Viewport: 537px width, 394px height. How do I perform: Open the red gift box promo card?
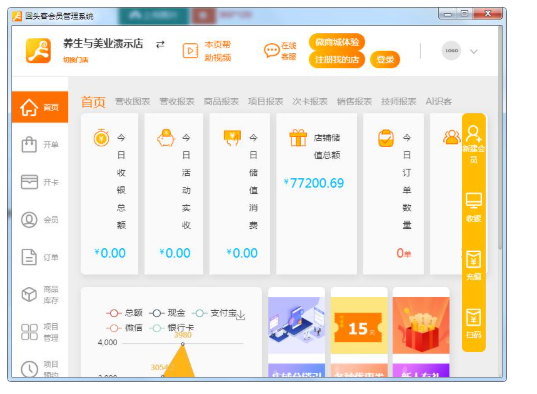[x=421, y=325]
